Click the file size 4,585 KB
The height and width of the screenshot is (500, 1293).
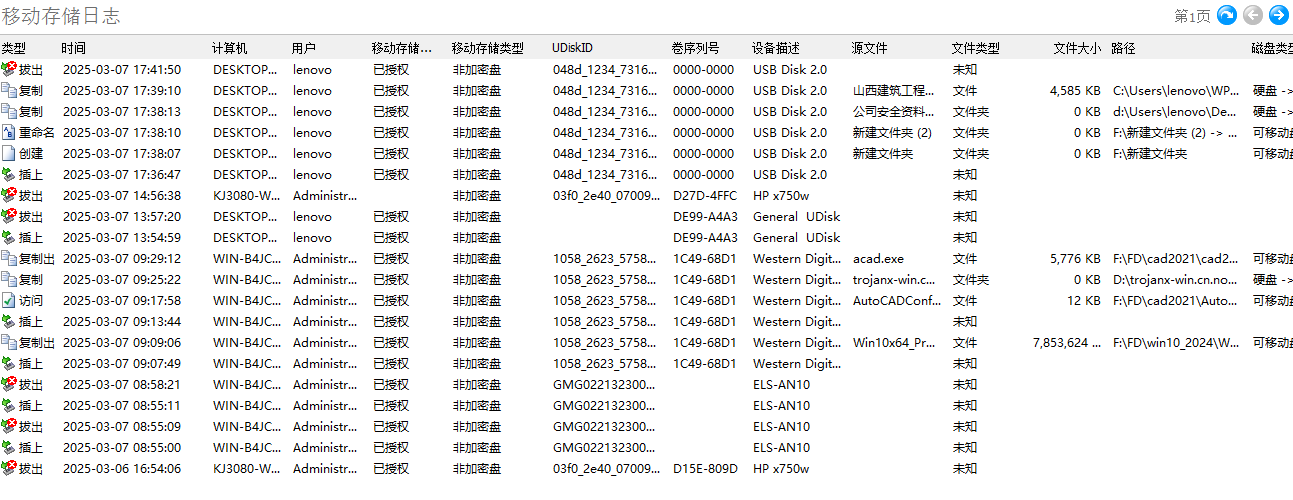[x=1075, y=90]
